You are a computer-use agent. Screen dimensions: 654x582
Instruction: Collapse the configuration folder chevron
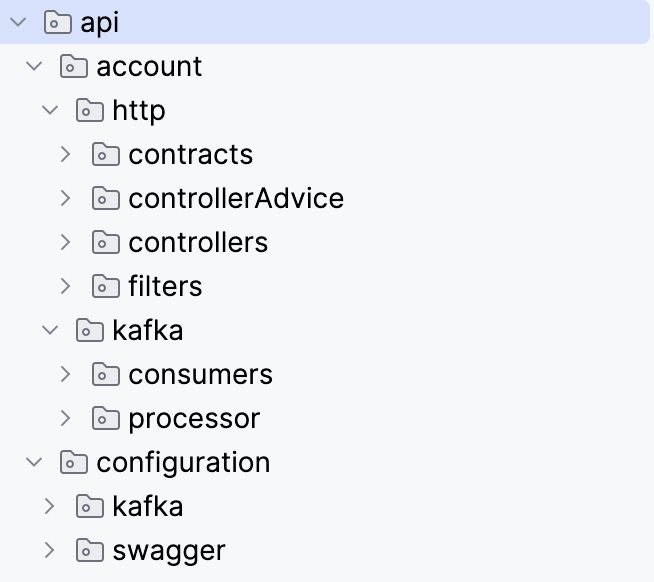pyautogui.click(x=34, y=463)
